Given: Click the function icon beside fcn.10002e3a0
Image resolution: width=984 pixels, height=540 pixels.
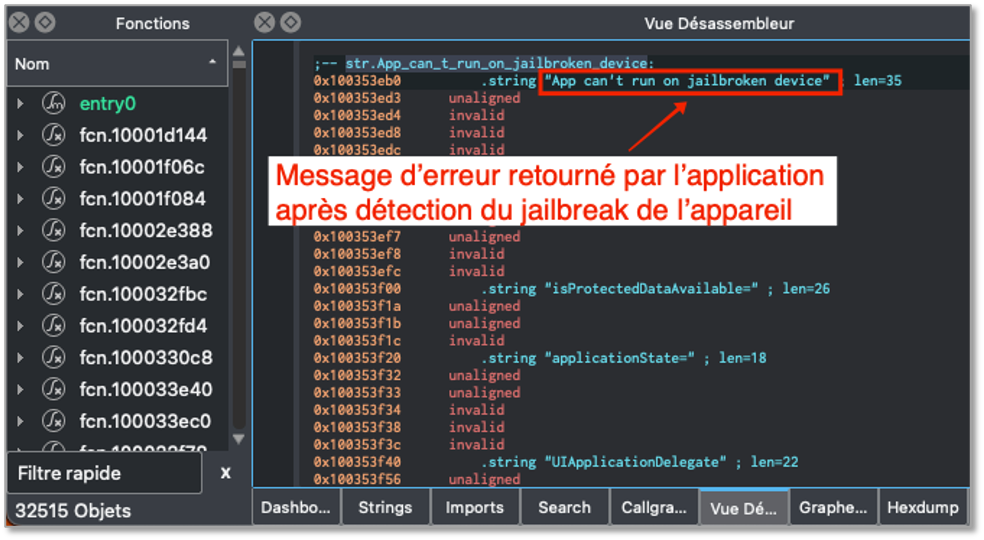Looking at the screenshot, I should [54, 262].
